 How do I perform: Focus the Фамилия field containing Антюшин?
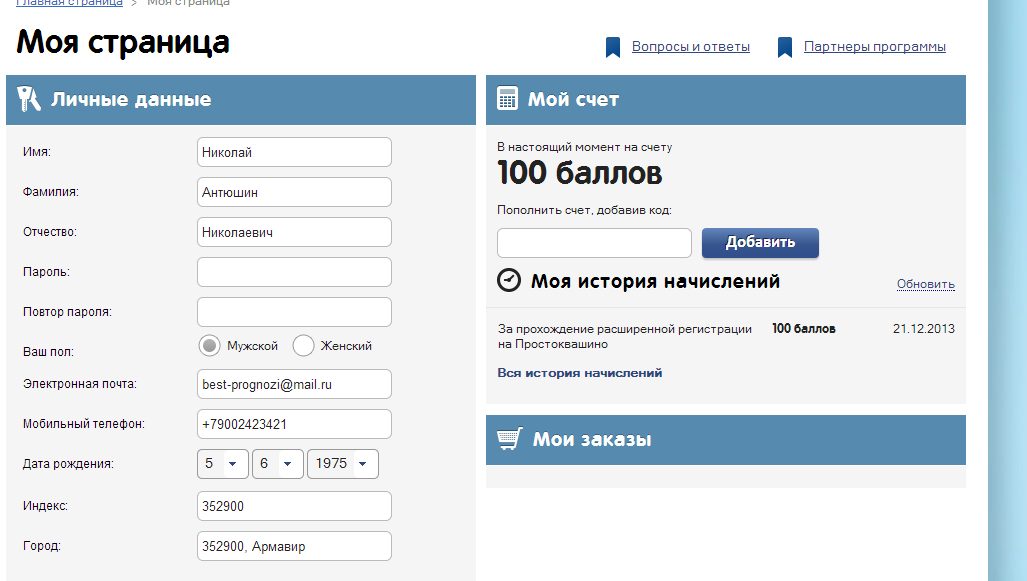click(294, 192)
